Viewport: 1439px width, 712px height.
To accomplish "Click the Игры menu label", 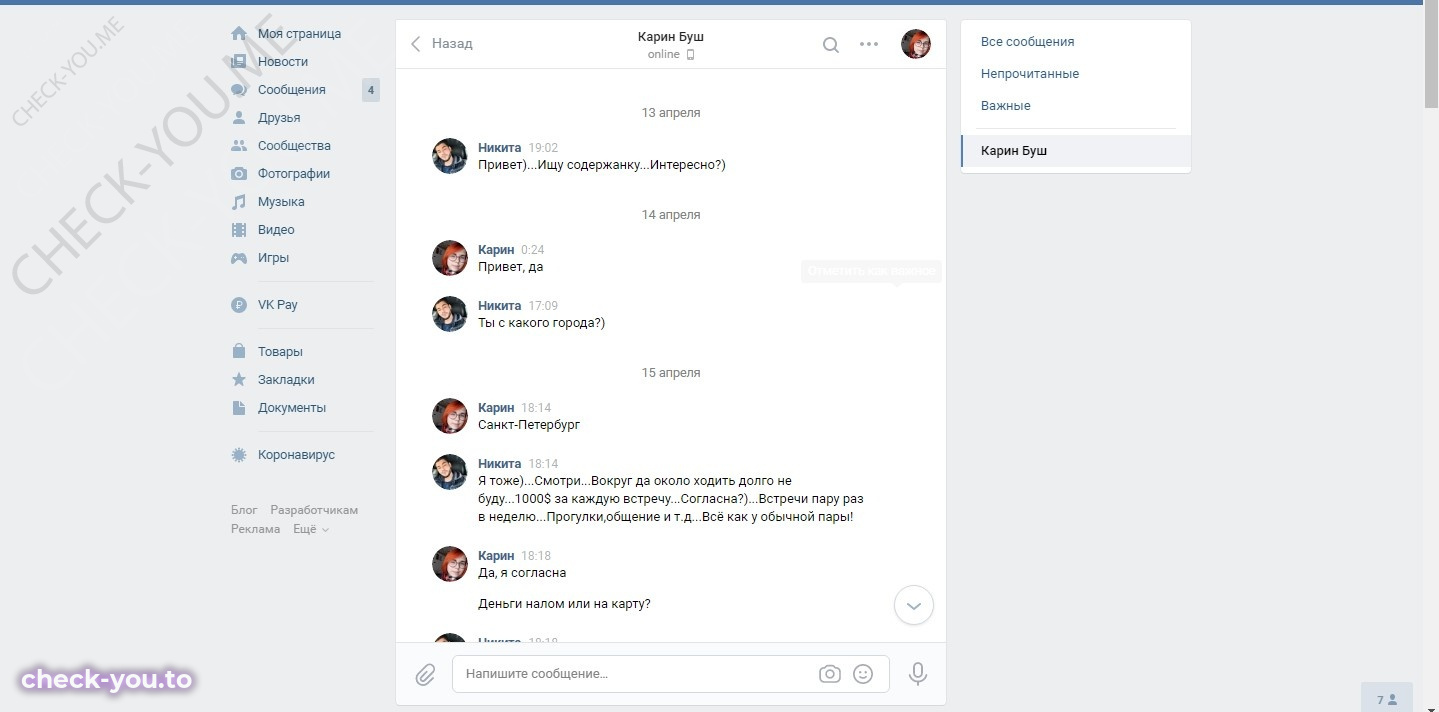I will coord(274,258).
